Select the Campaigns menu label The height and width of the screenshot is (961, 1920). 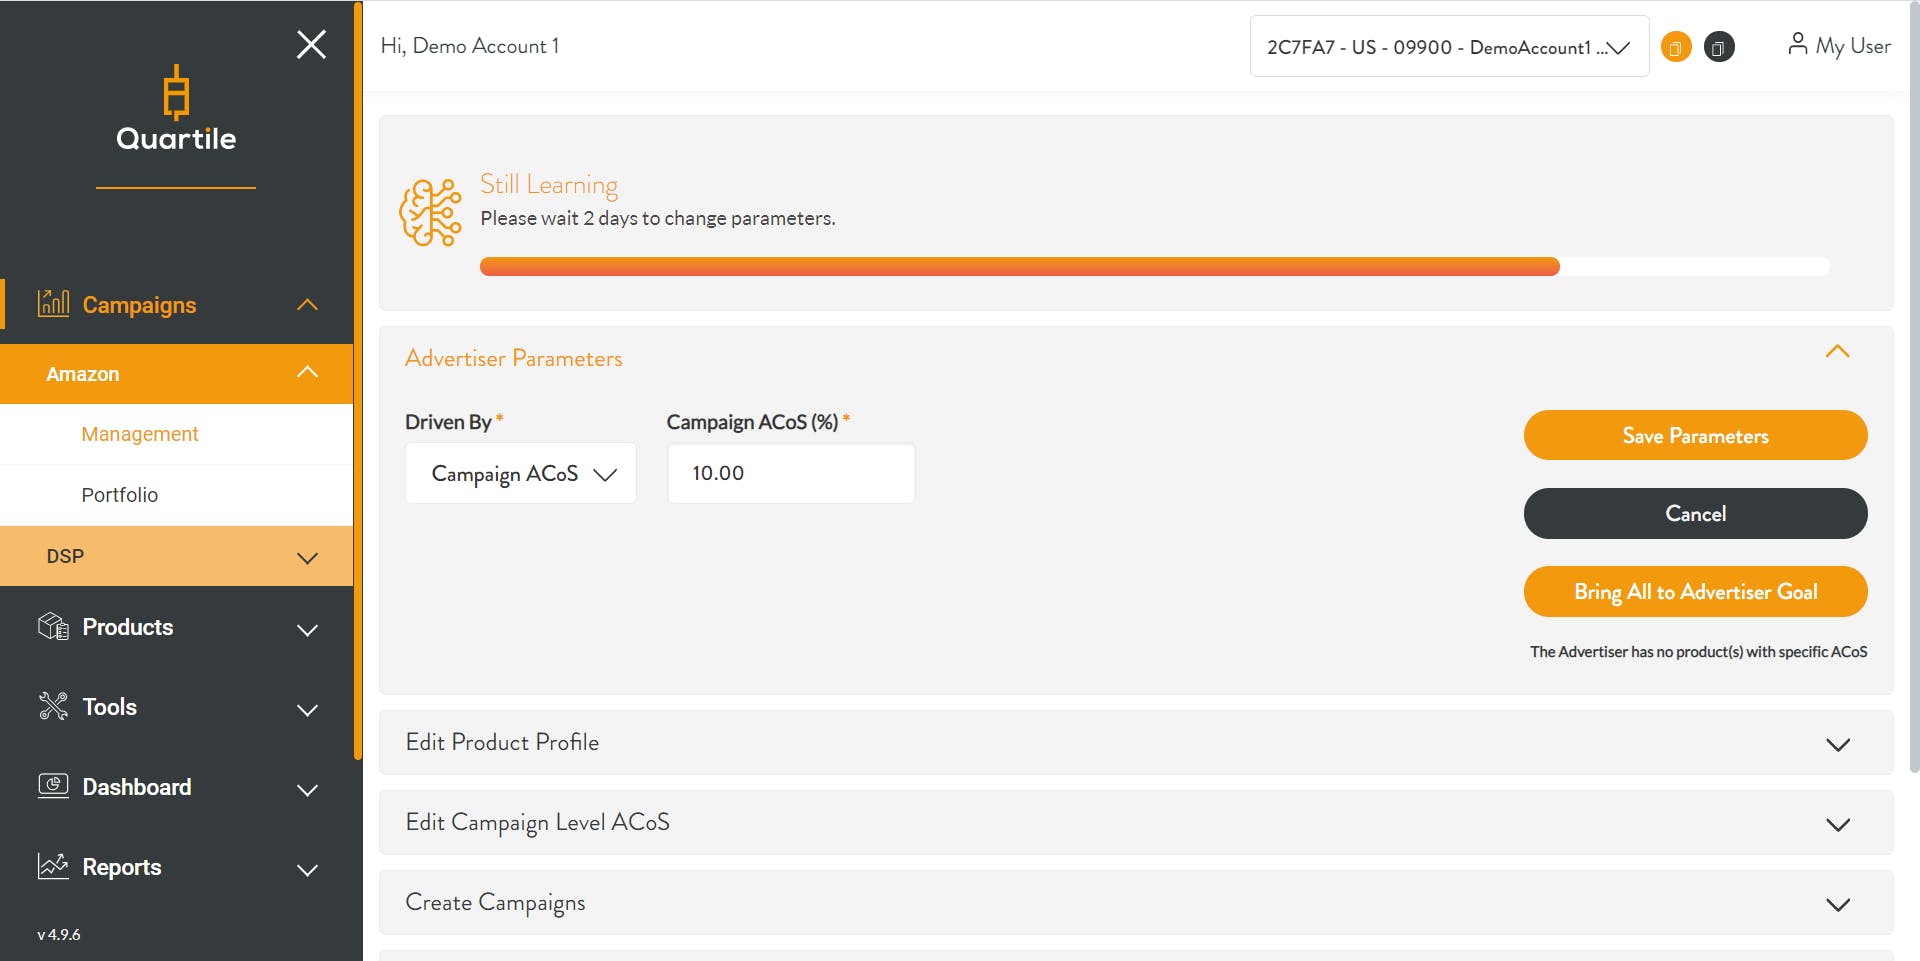pos(139,305)
